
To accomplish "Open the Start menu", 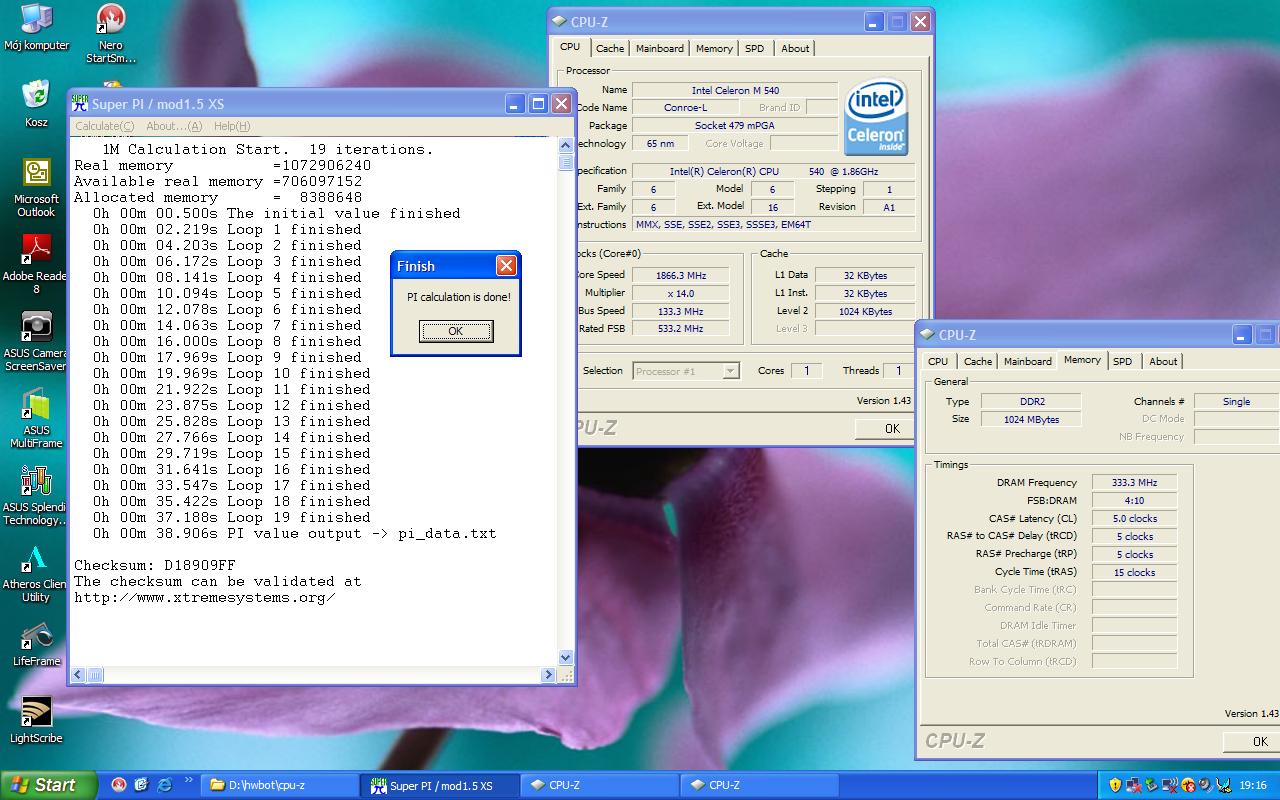I will (49, 785).
